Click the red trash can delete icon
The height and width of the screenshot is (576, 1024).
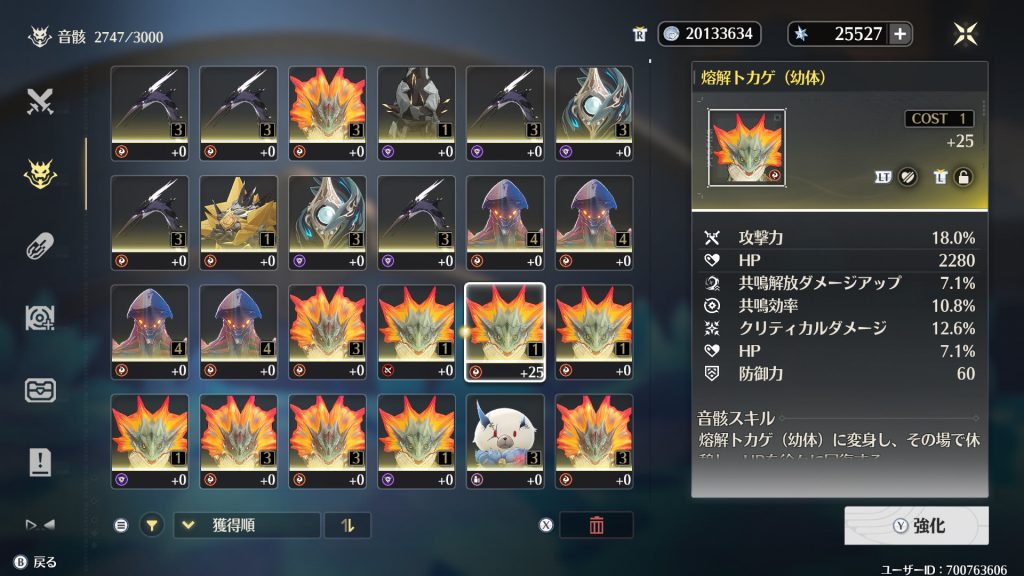(596, 525)
